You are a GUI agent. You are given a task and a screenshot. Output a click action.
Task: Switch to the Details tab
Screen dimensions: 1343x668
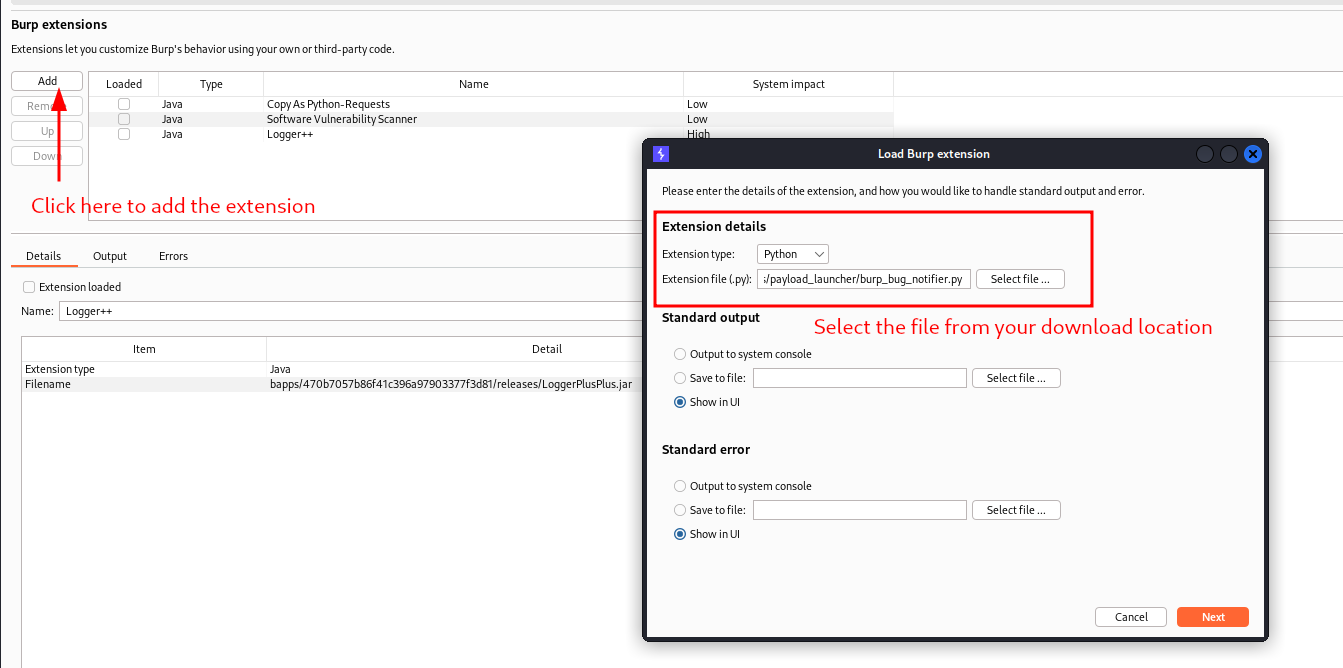(x=44, y=256)
